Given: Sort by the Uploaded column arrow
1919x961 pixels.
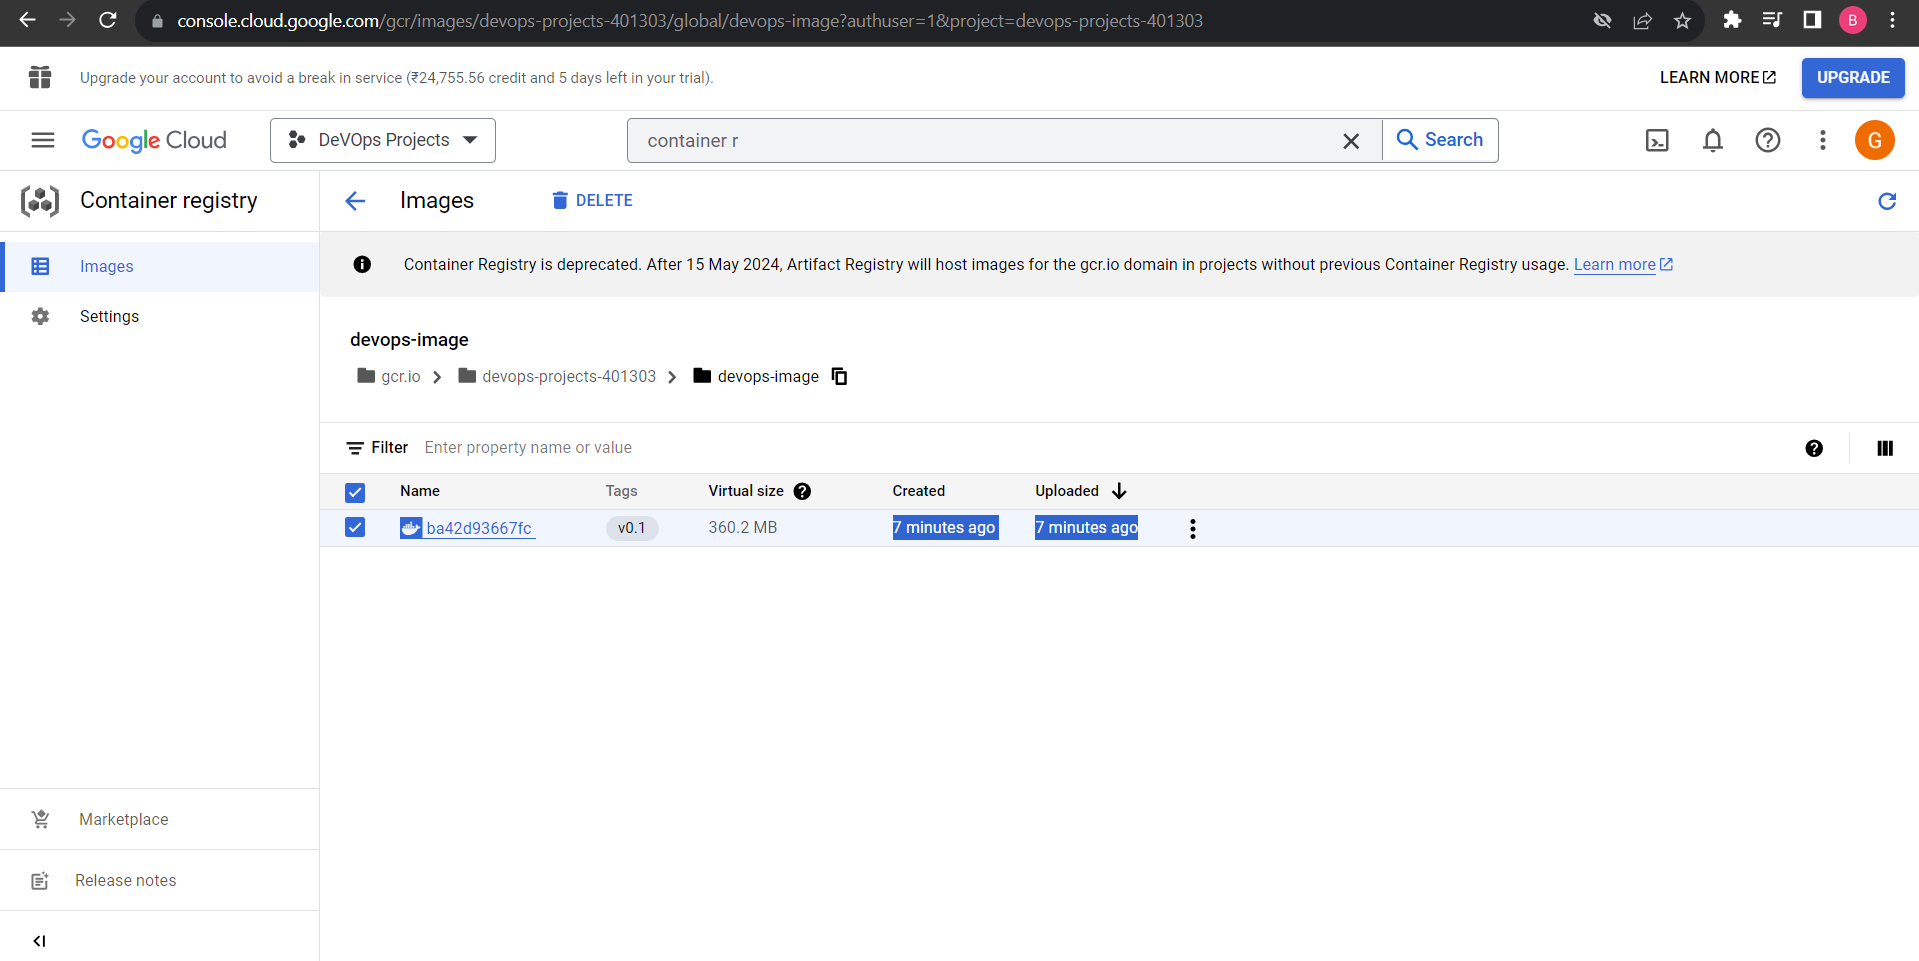Looking at the screenshot, I should coord(1119,491).
